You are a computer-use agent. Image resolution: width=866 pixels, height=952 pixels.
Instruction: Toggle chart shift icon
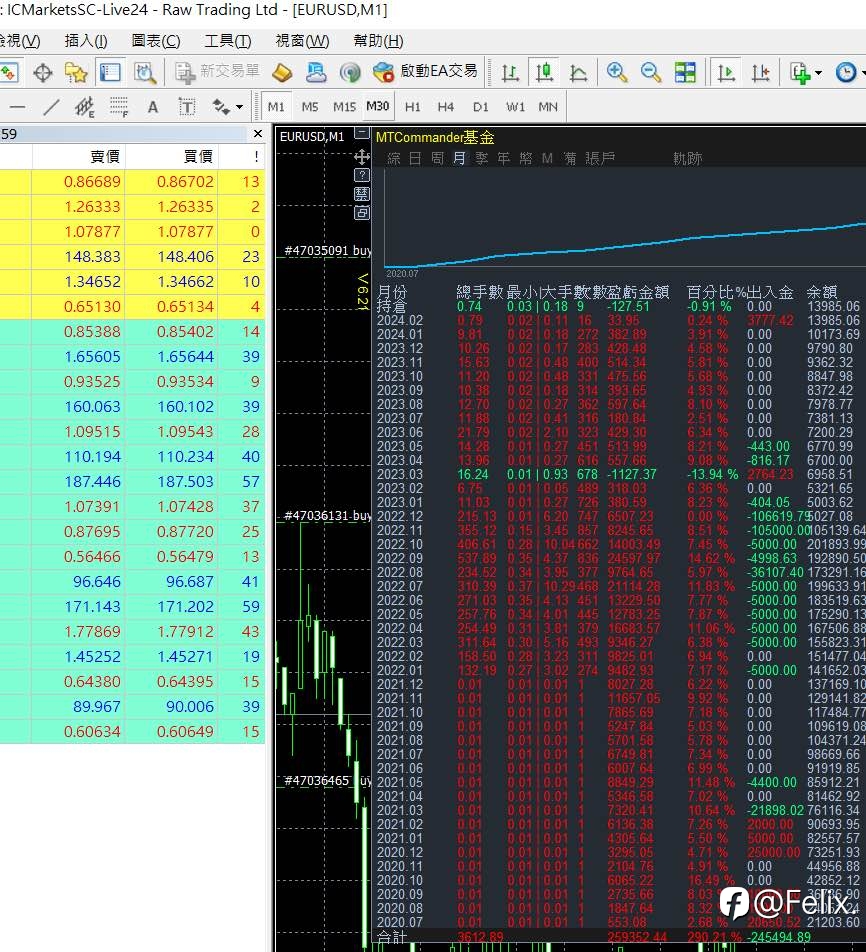click(x=760, y=73)
